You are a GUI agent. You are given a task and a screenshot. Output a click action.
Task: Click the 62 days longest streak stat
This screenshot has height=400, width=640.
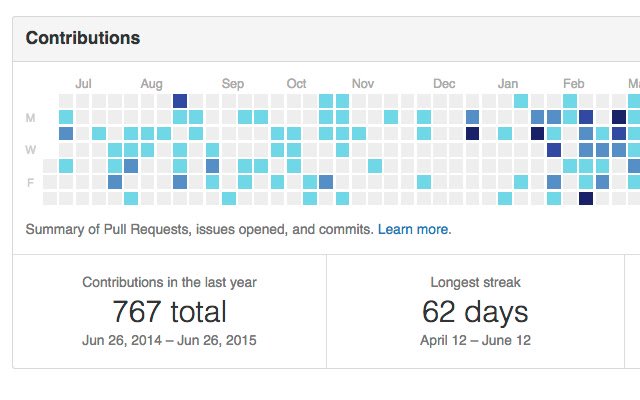(475, 312)
